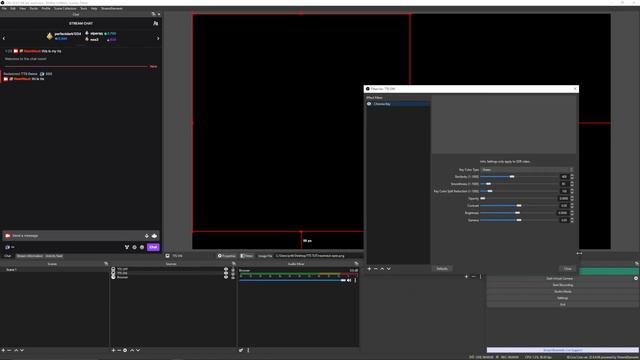
Task: Adjust the Browser volume slider in Audio Mixer
Action: coord(292,280)
